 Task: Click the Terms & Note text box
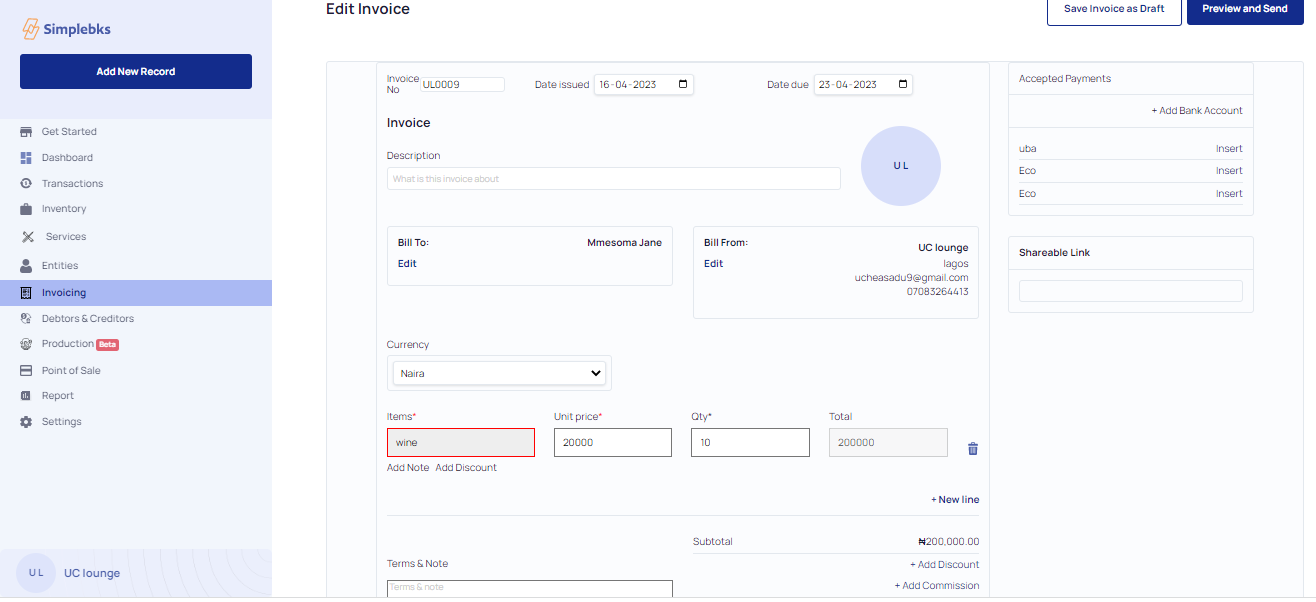pos(530,589)
